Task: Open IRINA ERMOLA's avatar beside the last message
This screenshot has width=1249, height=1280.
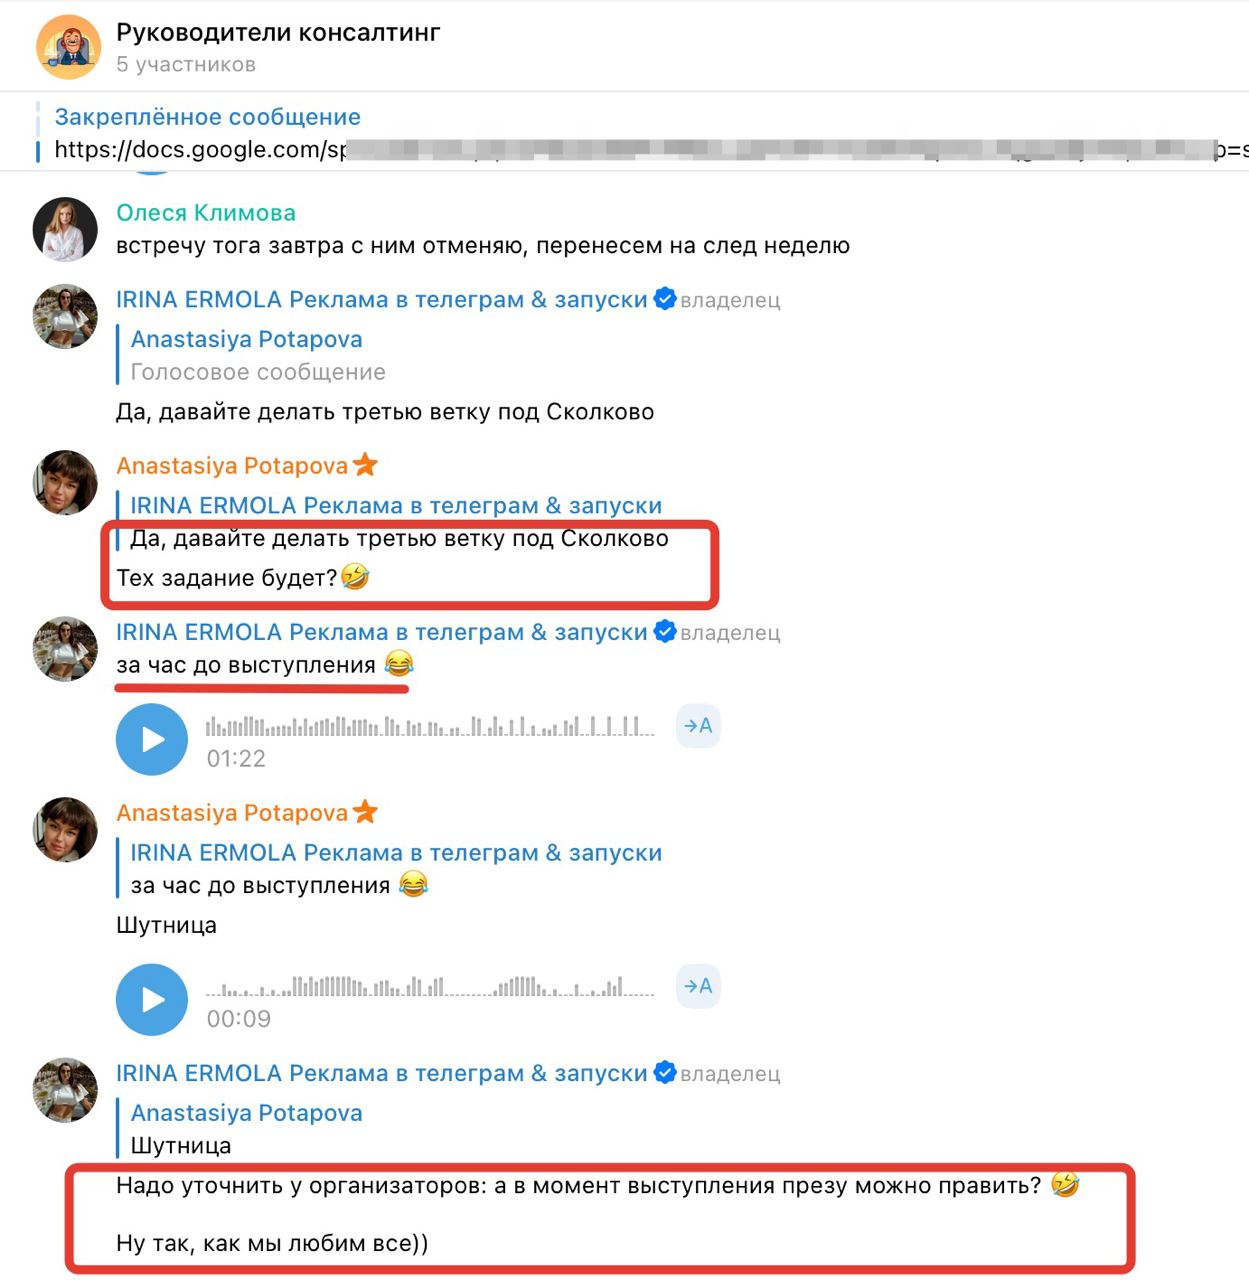Action: click(x=65, y=1090)
